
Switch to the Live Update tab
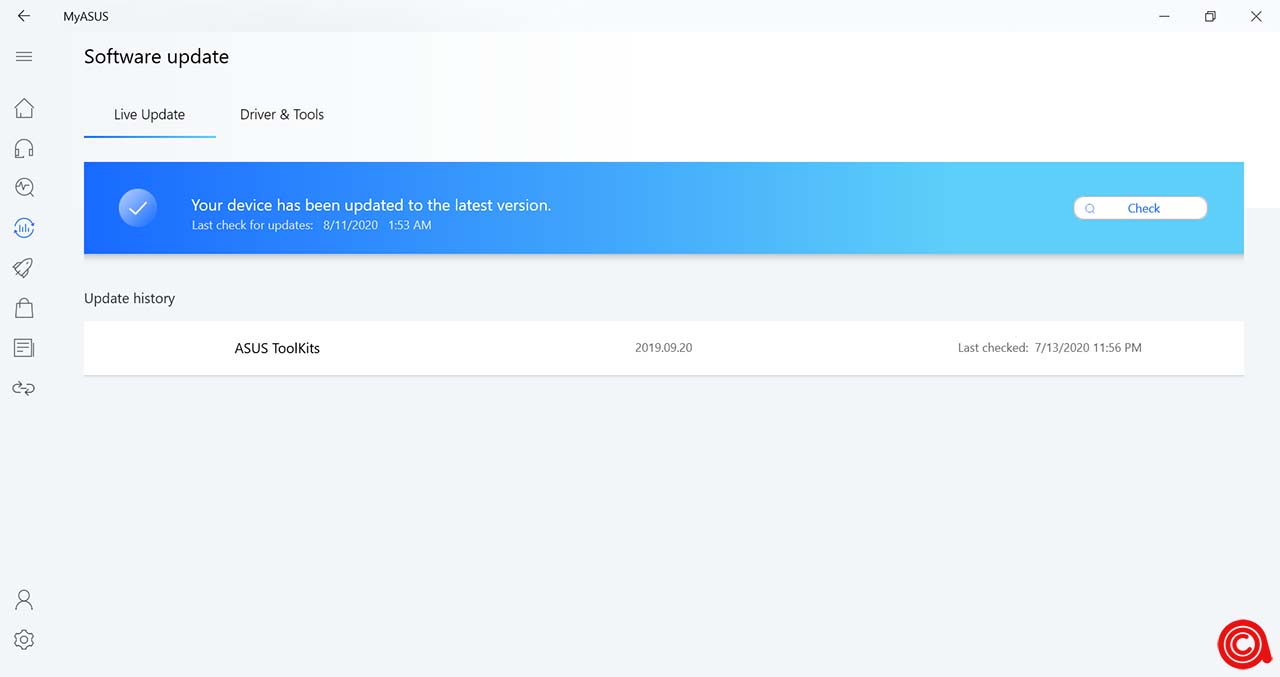pos(149,115)
